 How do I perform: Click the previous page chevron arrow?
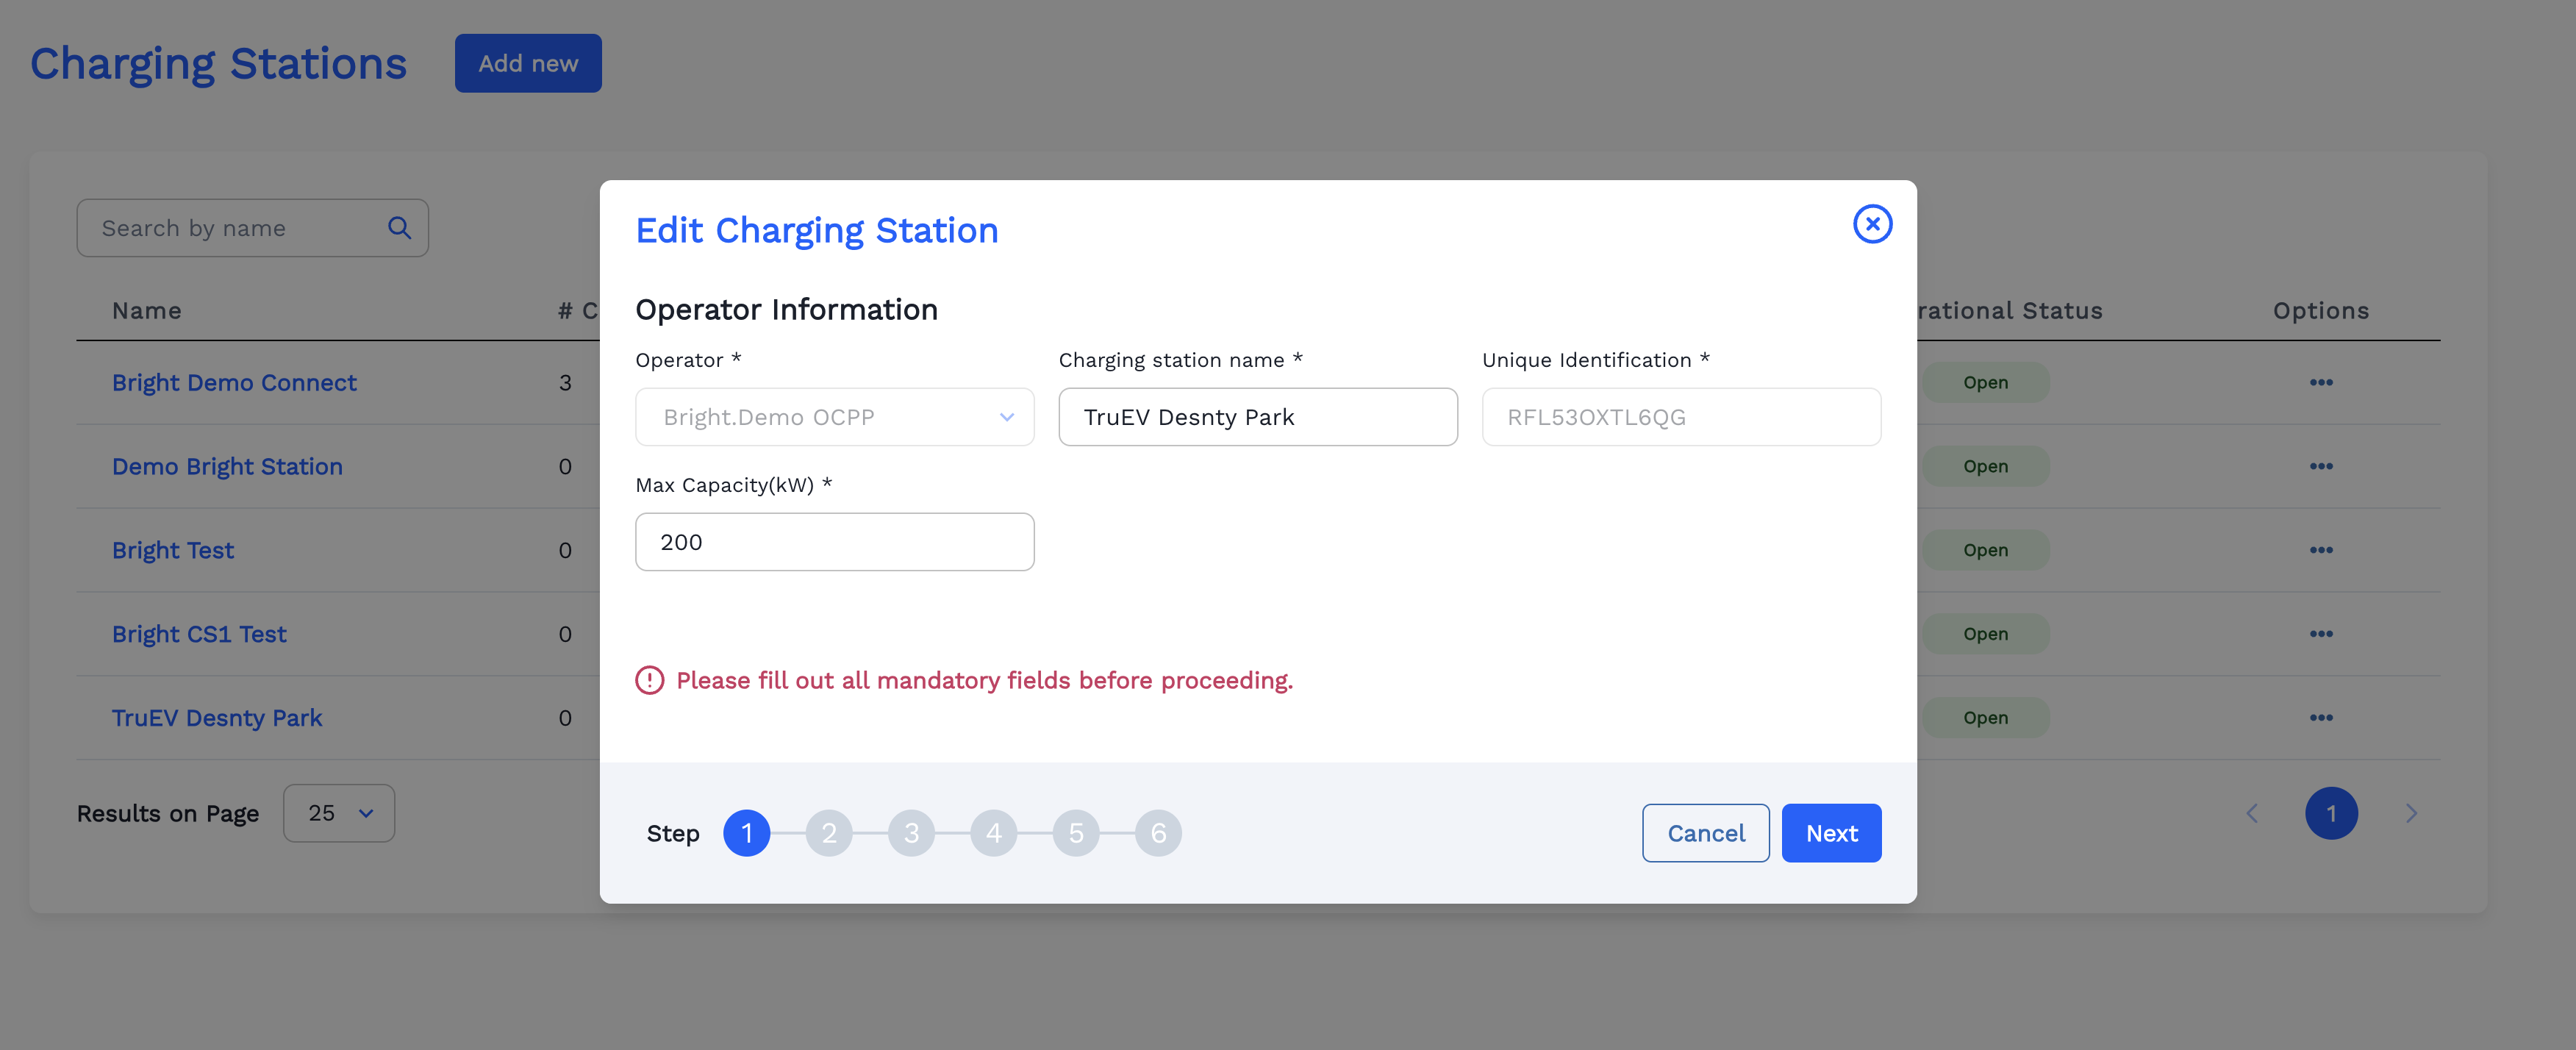(x=2252, y=813)
